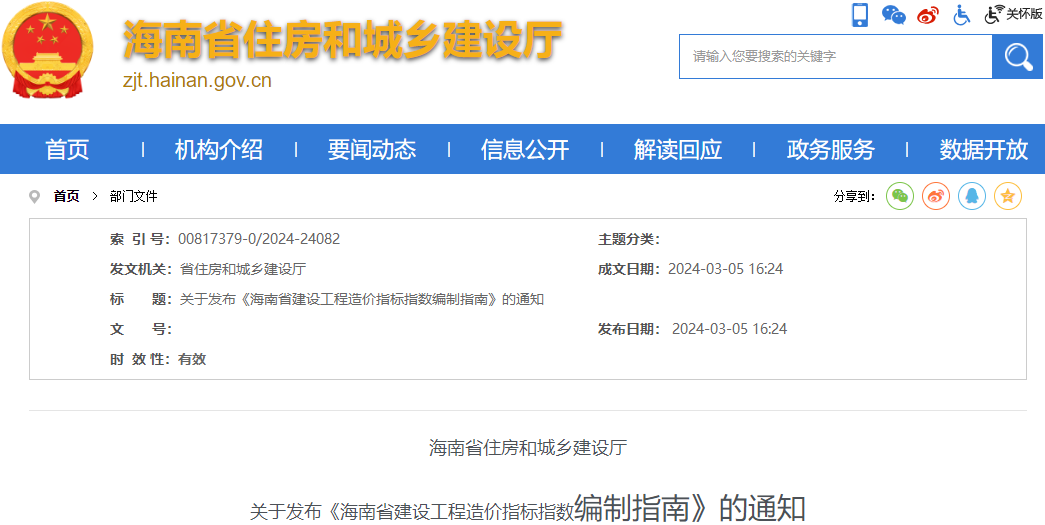Share to WeChat via green icon
This screenshot has height=525, width=1045.
coord(900,196)
